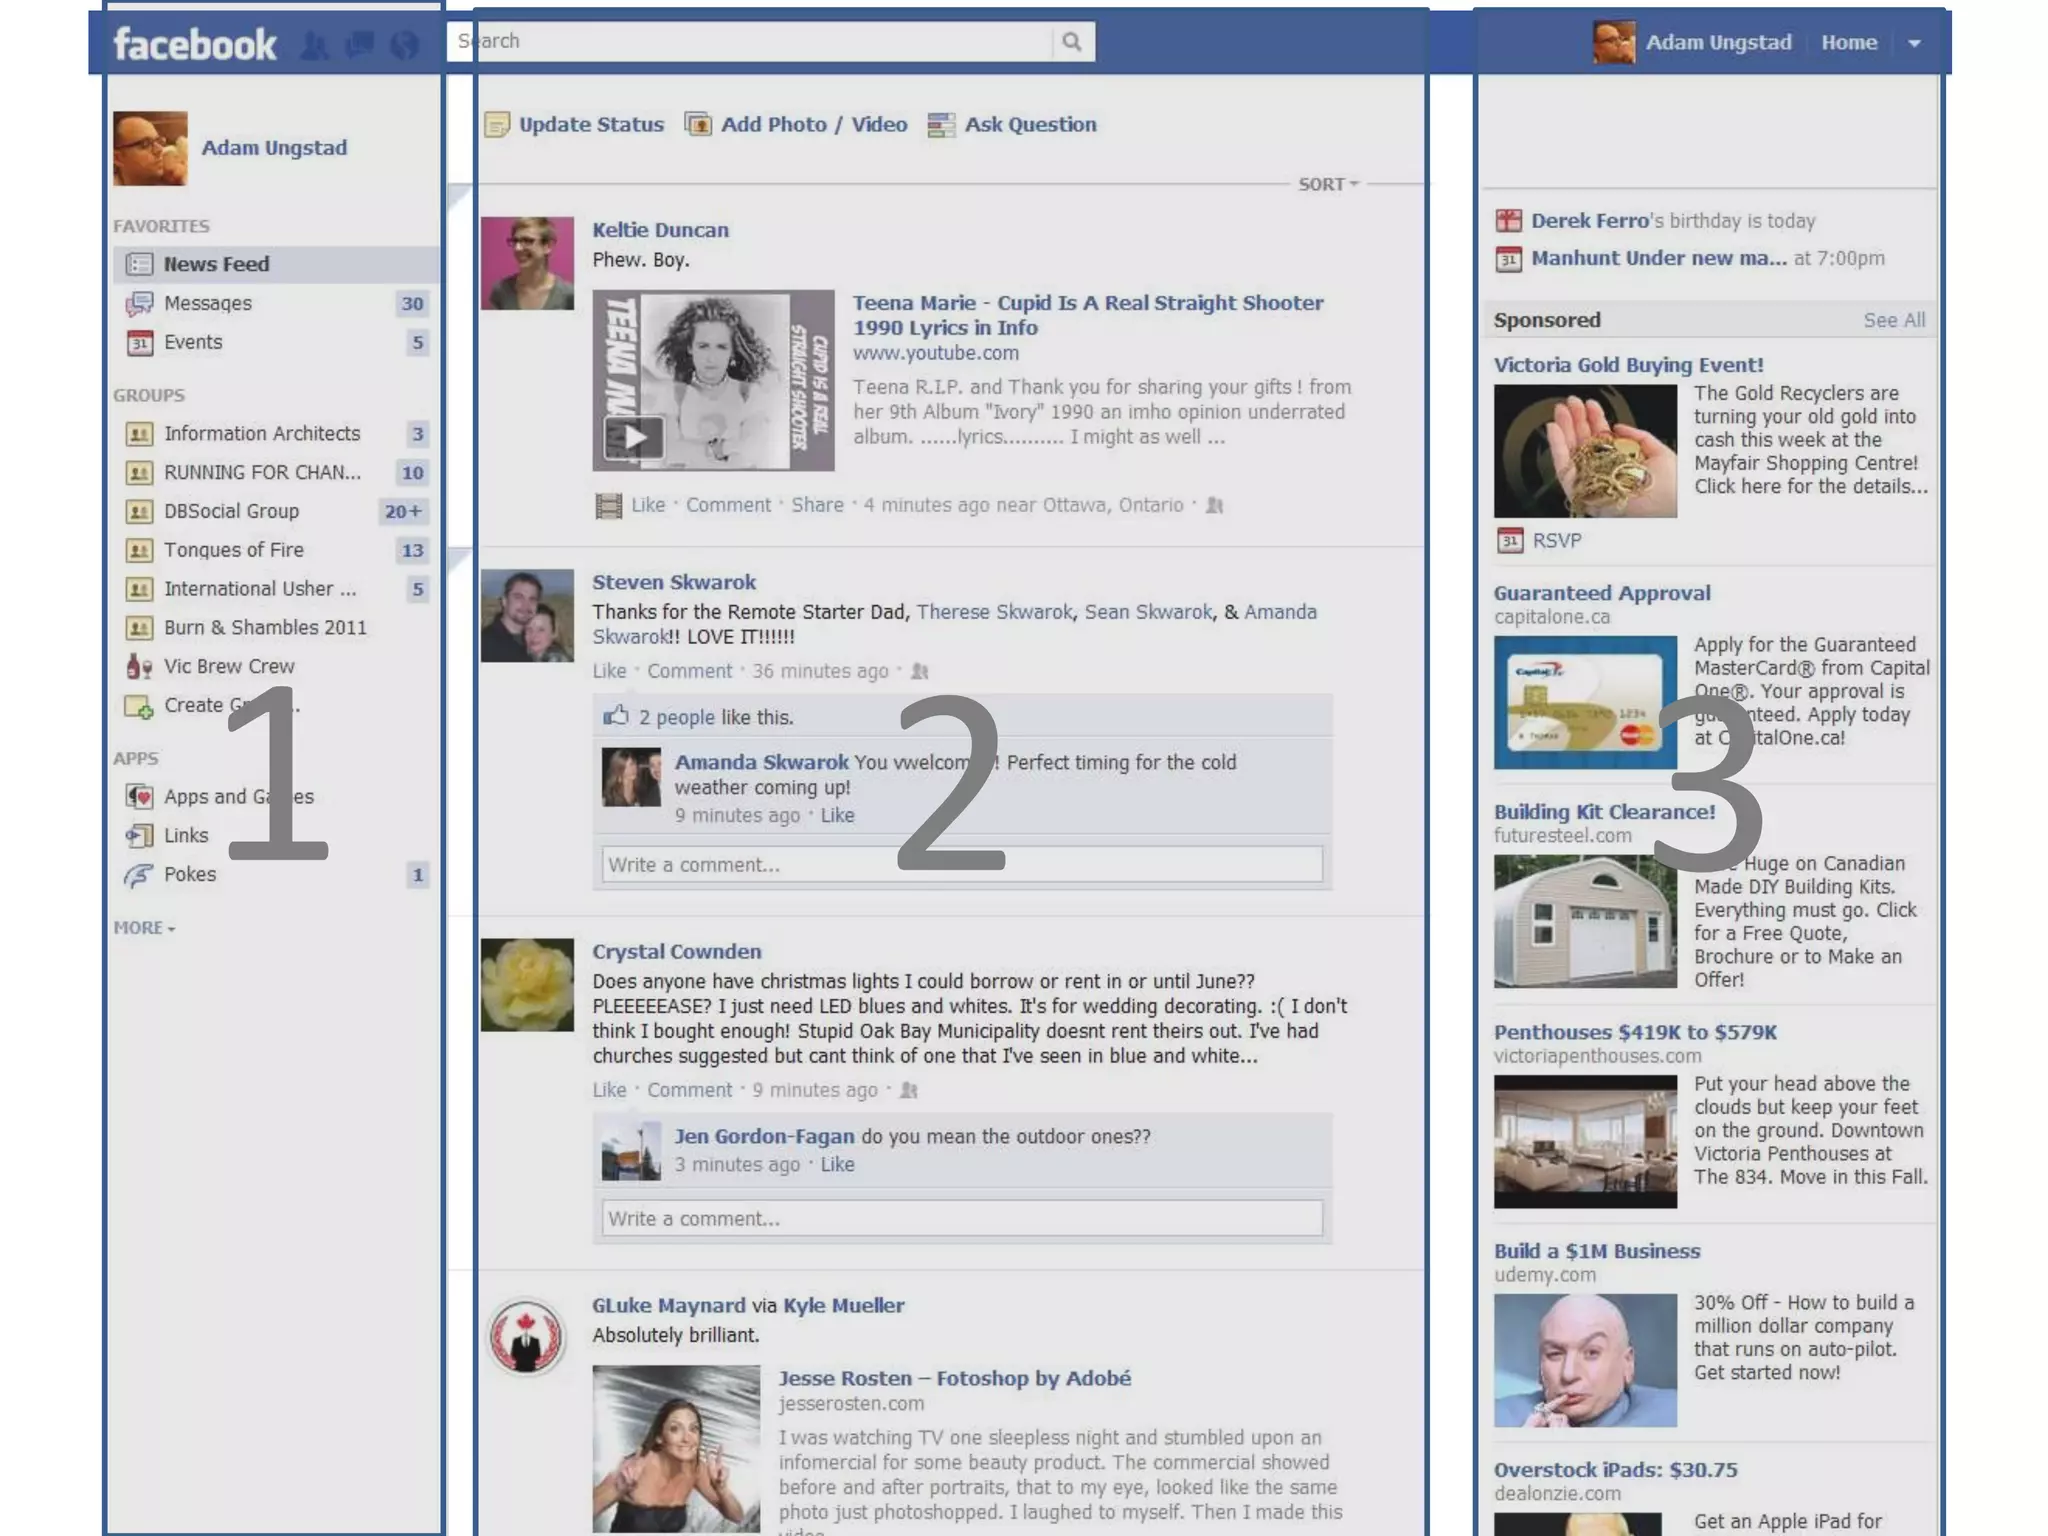The width and height of the screenshot is (2048, 1536).
Task: Click Home in the top bar
Action: coord(1848,43)
